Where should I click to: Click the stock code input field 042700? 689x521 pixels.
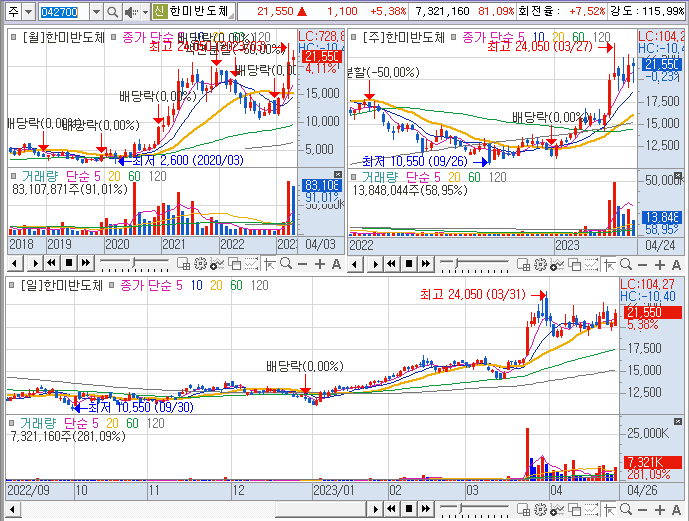64,12
